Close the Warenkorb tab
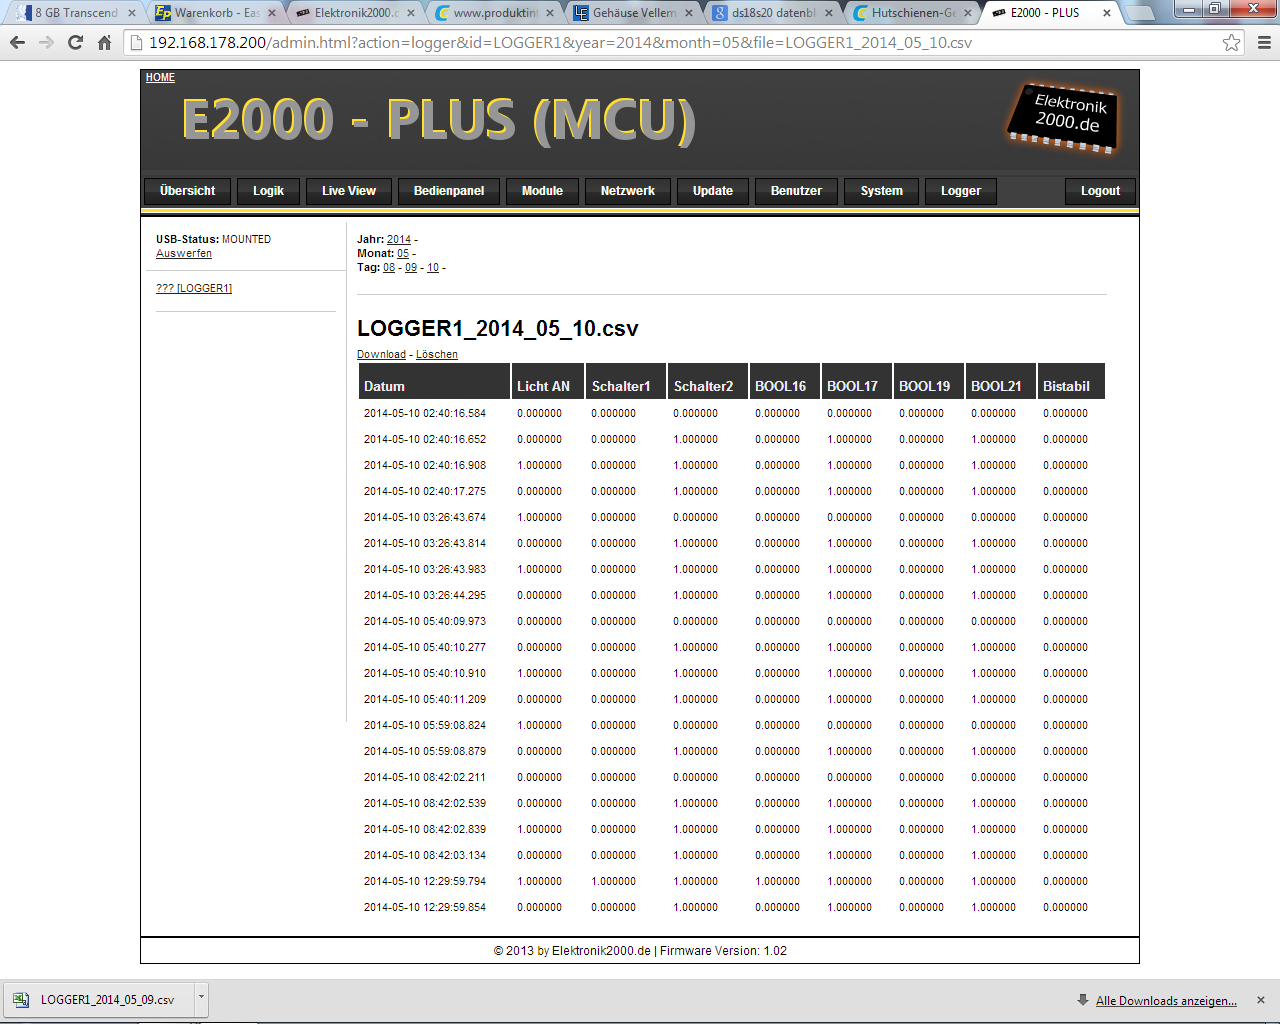 272,13
